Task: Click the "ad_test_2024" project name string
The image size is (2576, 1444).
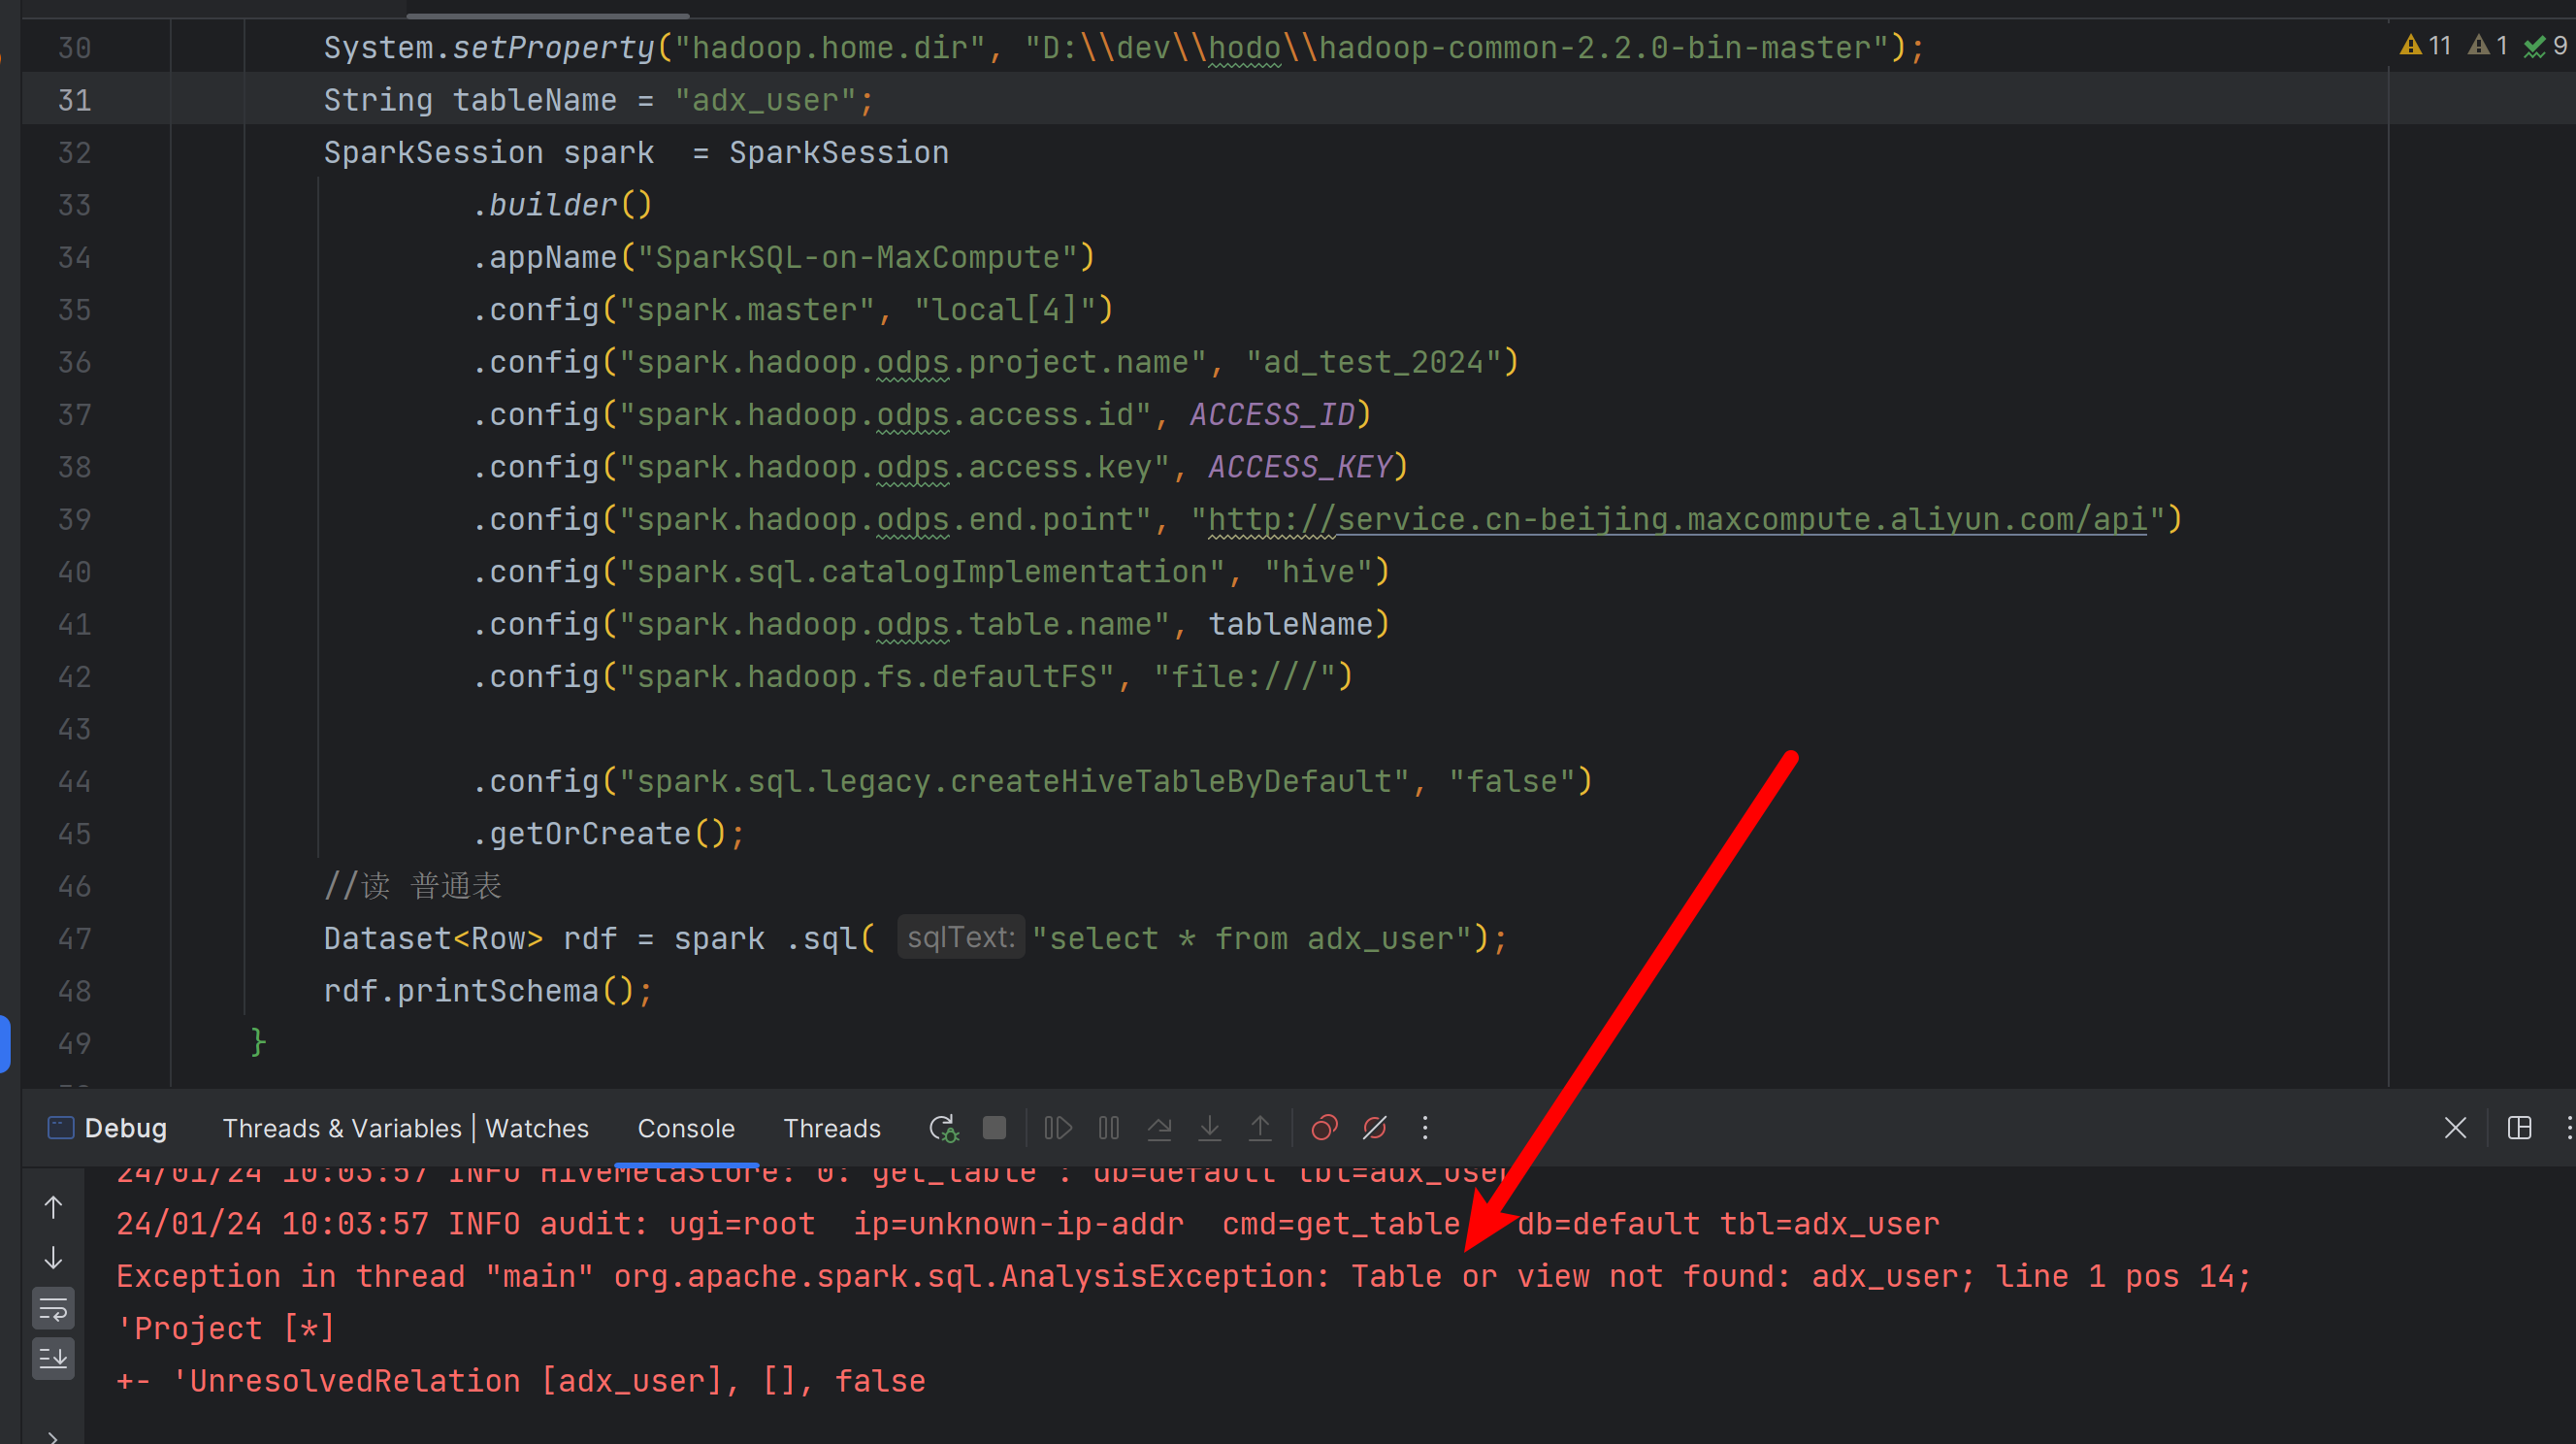Action: click(1373, 362)
